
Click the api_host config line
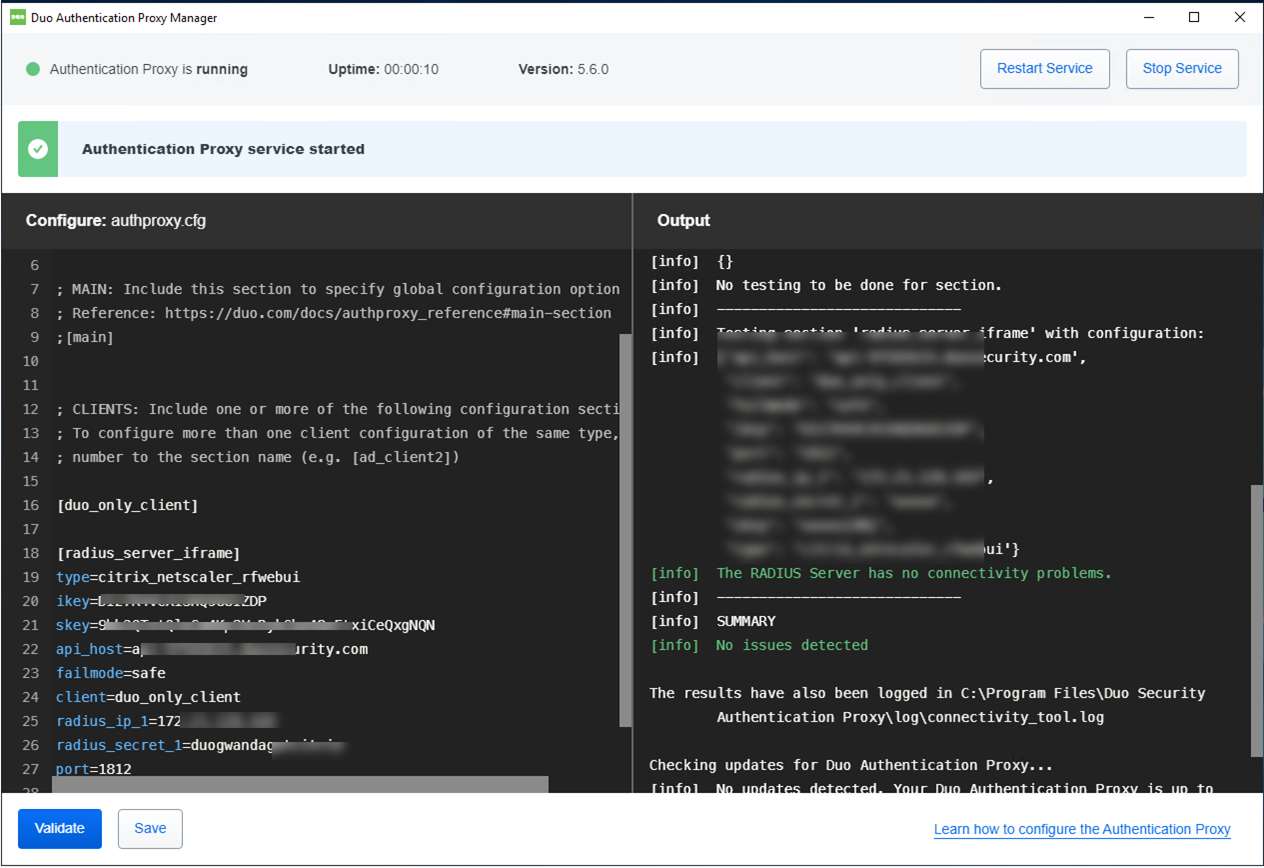[x=212, y=649]
